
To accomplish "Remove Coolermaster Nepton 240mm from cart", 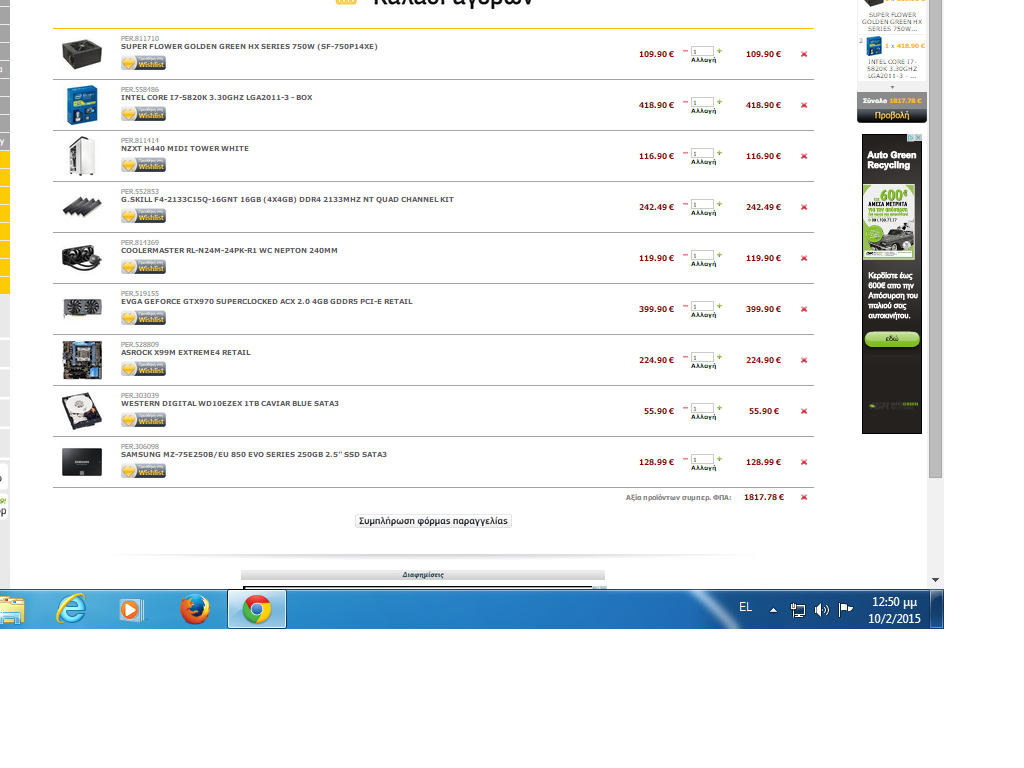I will [804, 258].
